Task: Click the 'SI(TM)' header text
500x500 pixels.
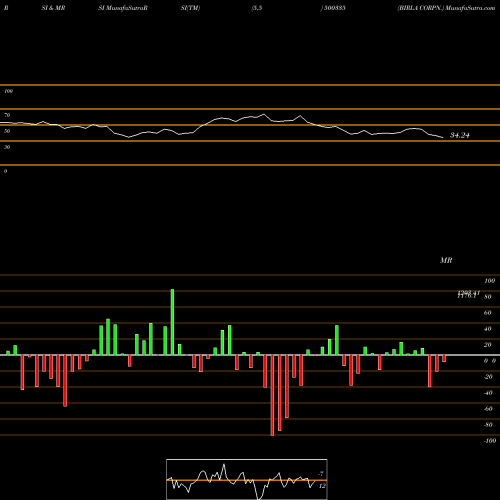Action: coord(190,8)
